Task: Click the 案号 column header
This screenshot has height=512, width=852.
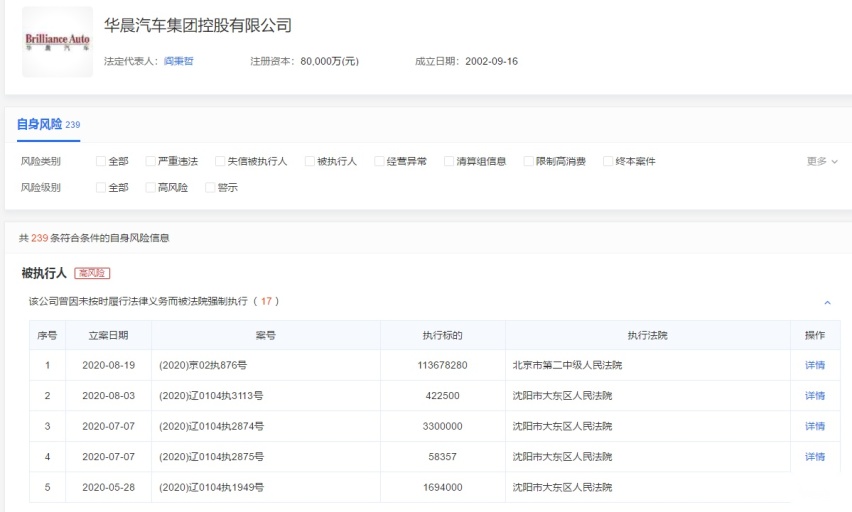Action: click(266, 335)
